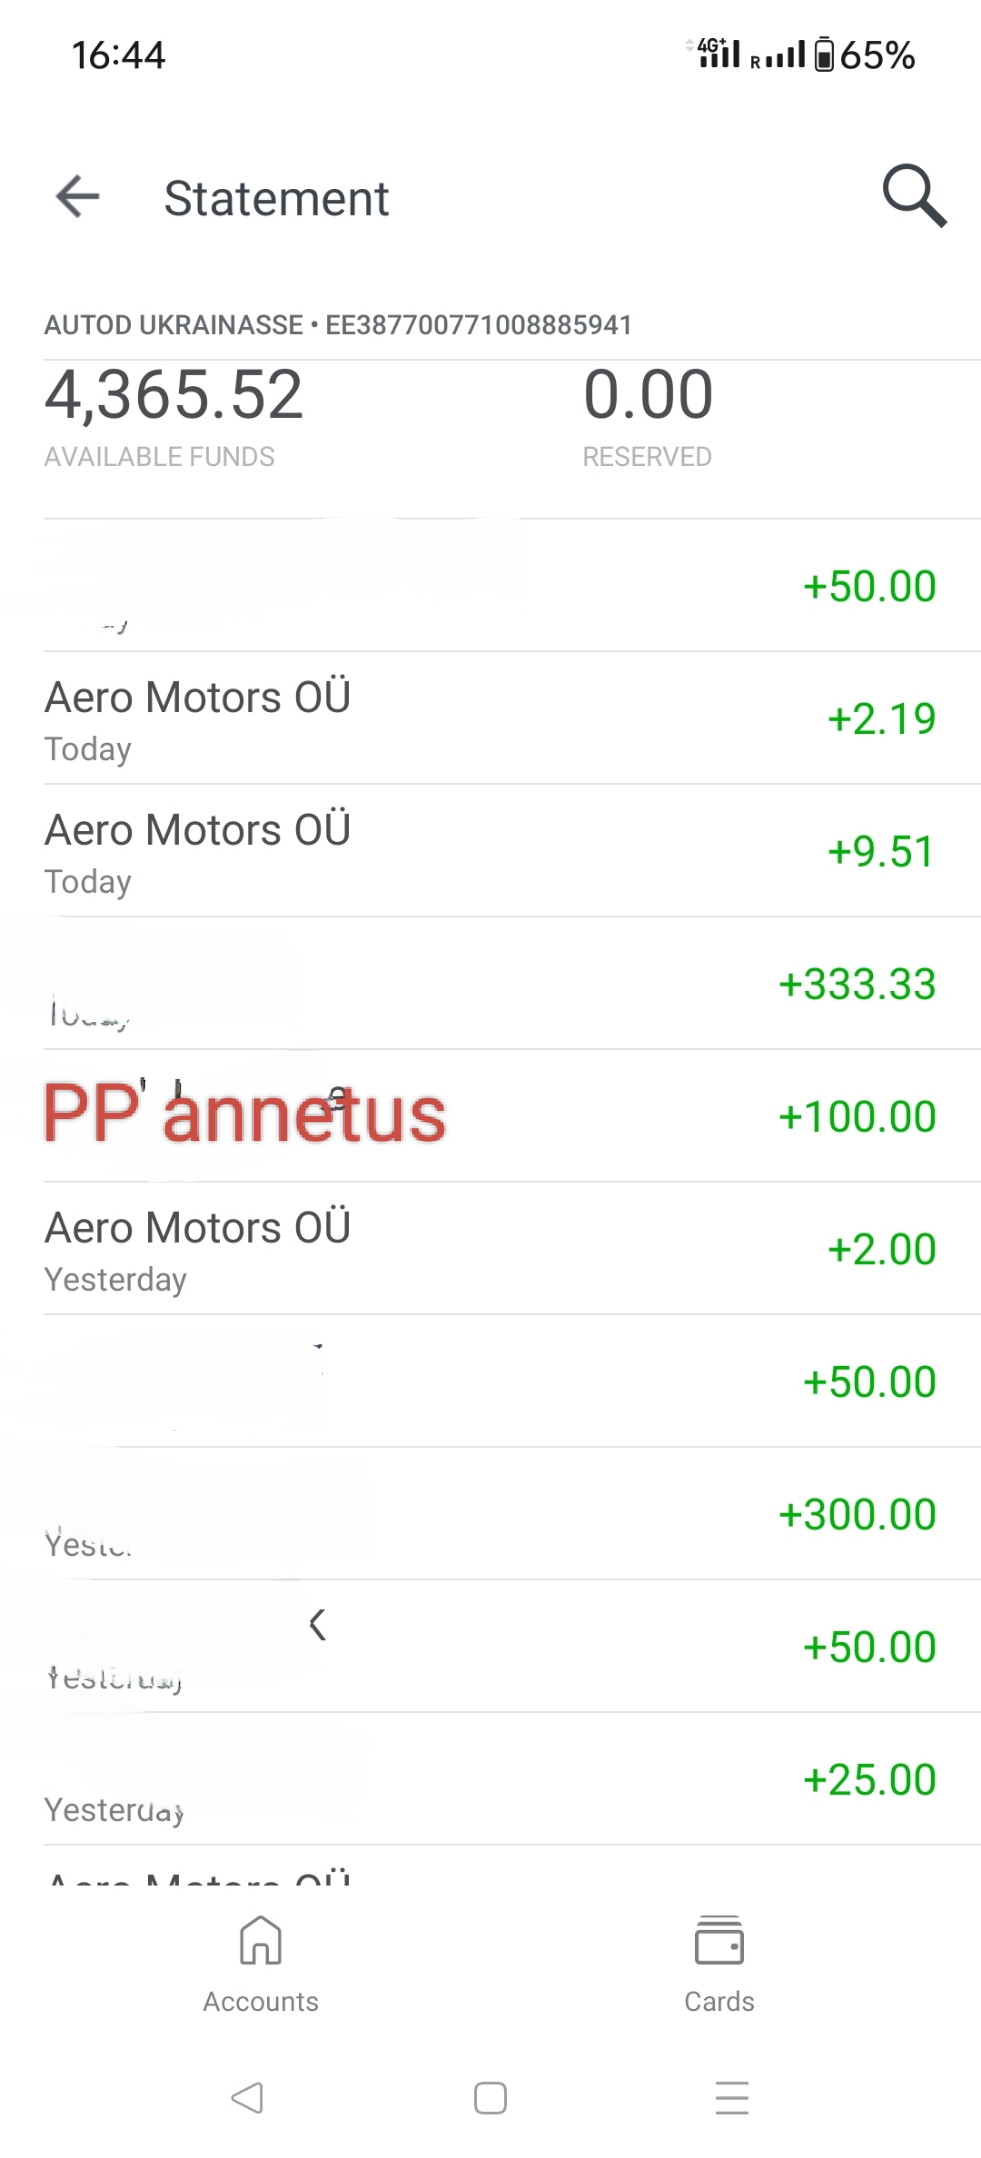Screen dimensions: 981x2158
Task: Open Aero Motors OÜ +2.00 transaction
Action: [x=490, y=1249]
